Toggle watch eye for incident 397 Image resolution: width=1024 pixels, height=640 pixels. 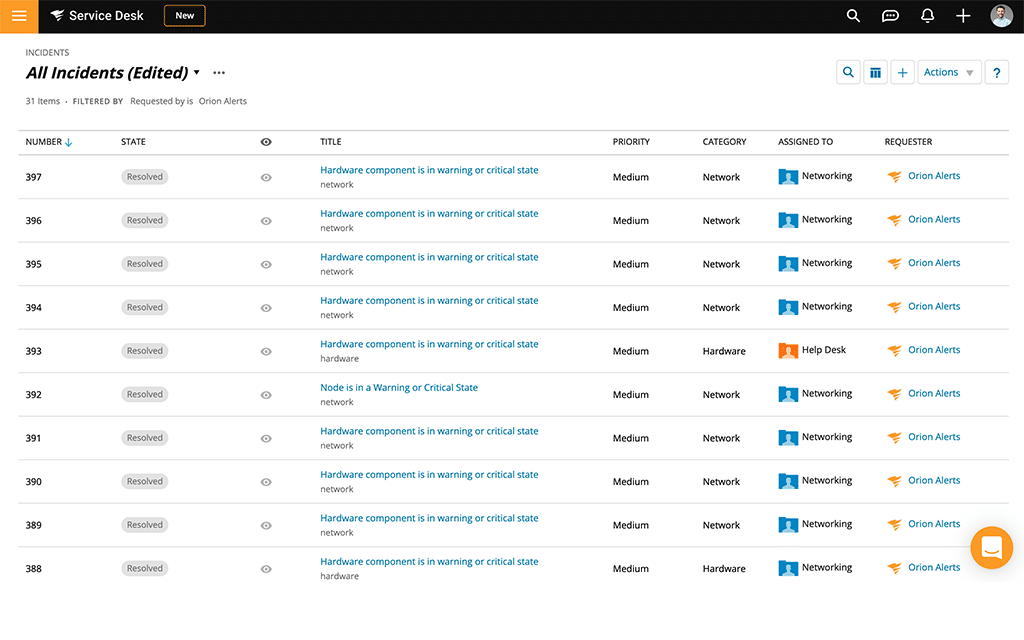coord(266,178)
